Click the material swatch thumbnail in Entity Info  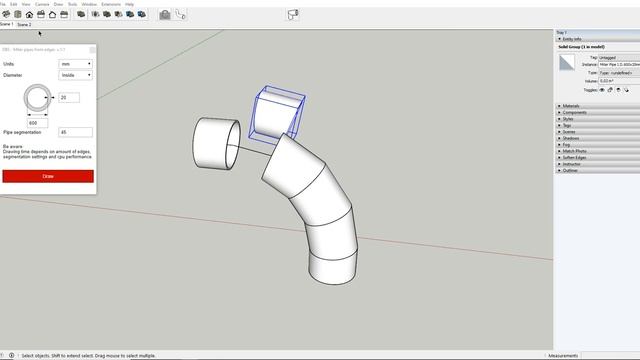click(x=567, y=63)
